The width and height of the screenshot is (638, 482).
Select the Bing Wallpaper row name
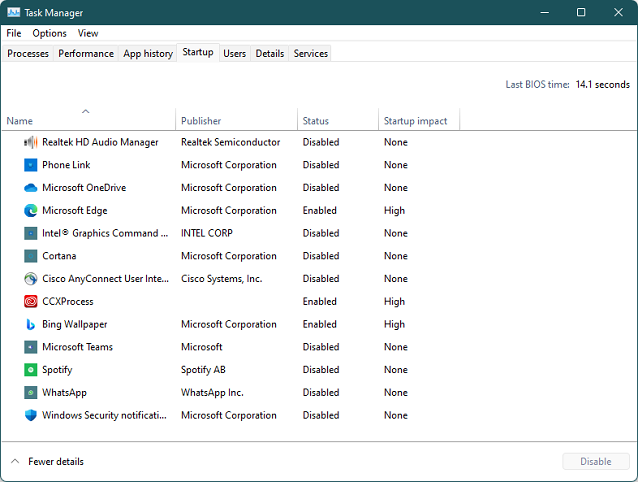pos(74,325)
